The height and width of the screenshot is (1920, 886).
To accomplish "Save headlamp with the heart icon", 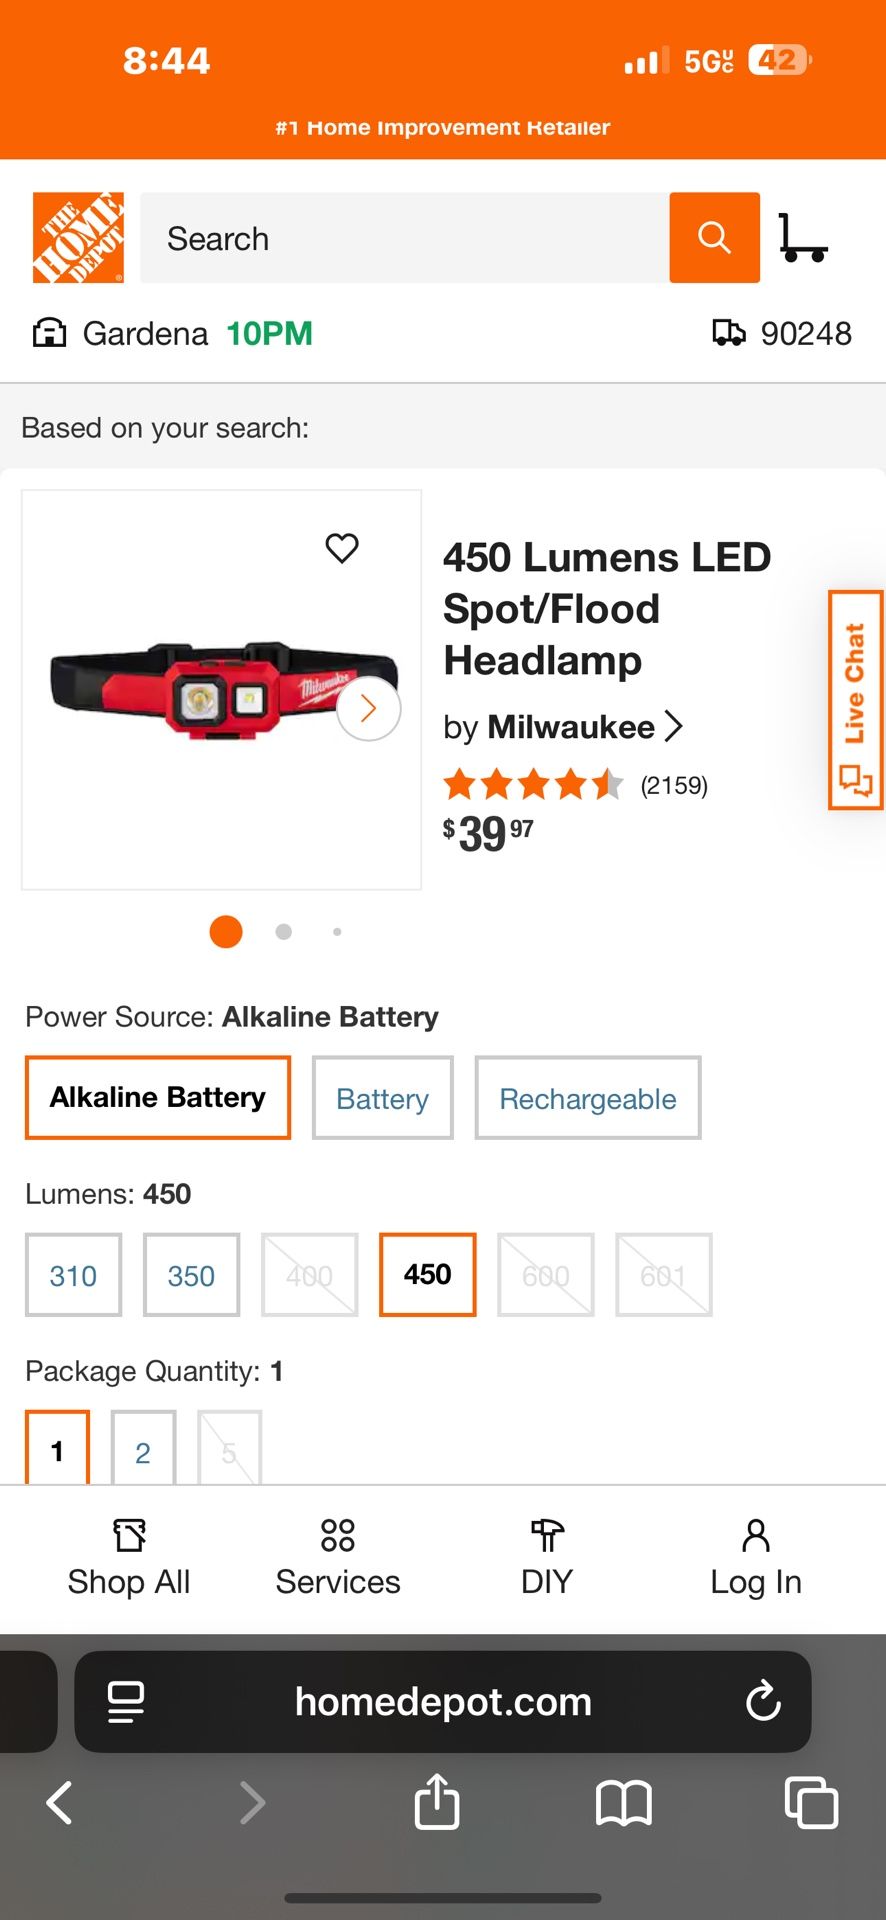I will tap(342, 548).
